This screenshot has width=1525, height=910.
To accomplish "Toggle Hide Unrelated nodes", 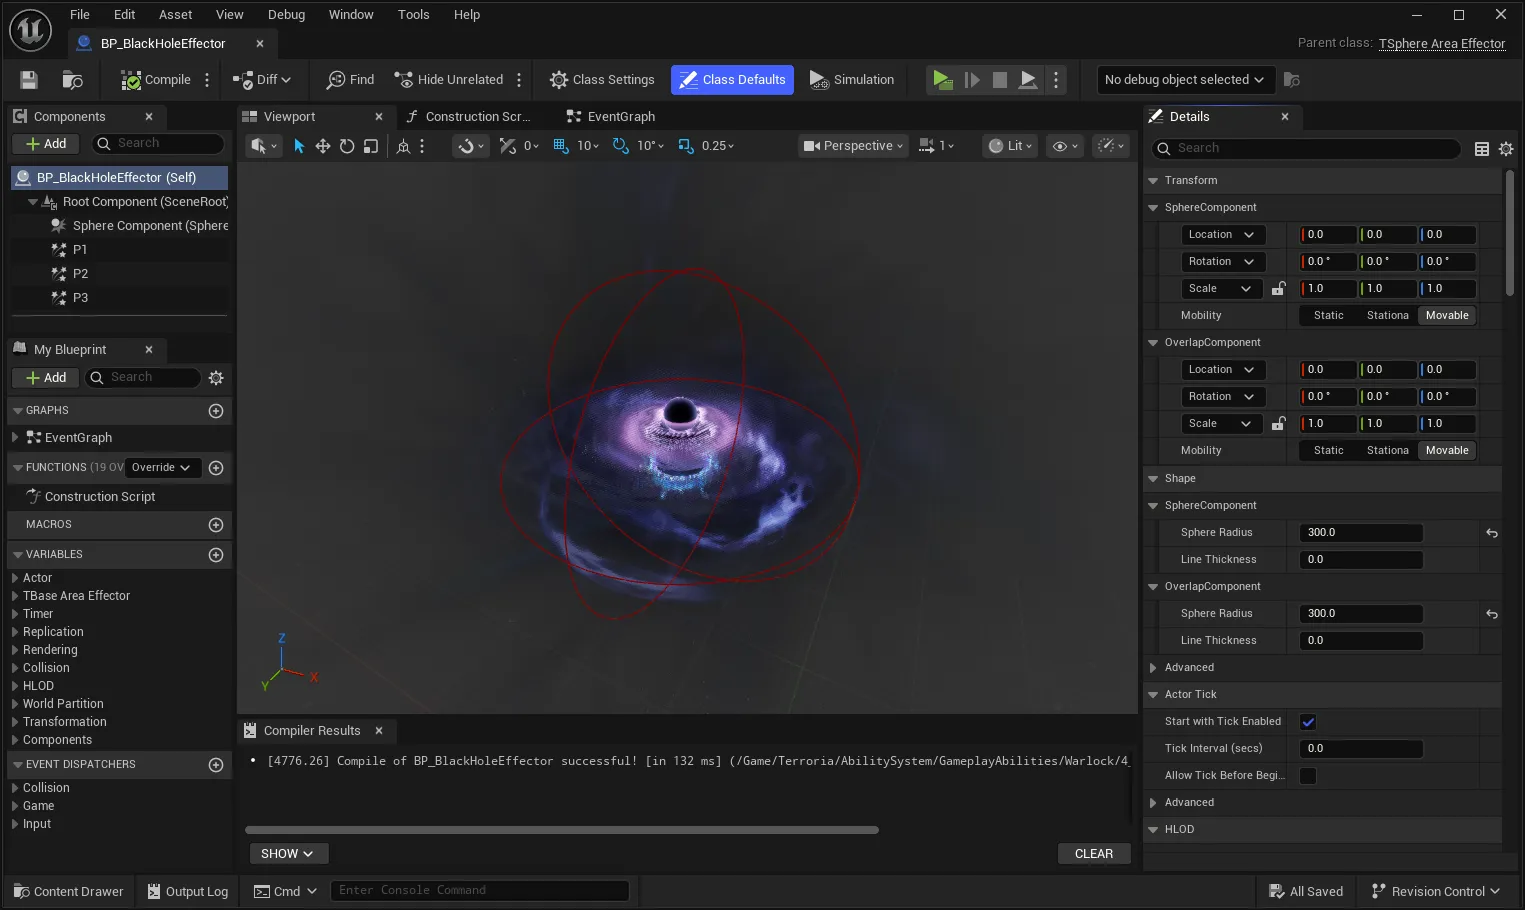I will tap(449, 80).
